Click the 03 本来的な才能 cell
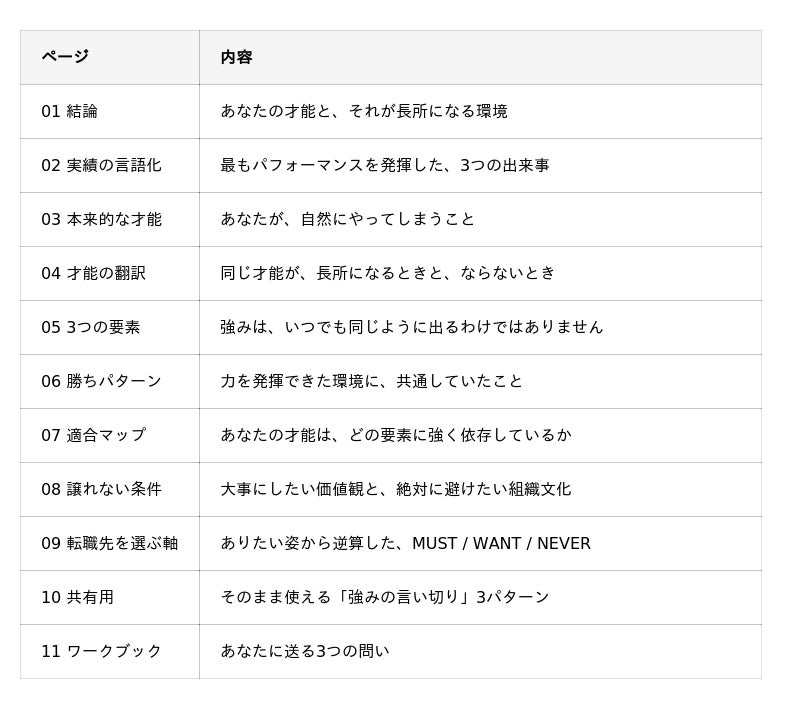 point(110,219)
